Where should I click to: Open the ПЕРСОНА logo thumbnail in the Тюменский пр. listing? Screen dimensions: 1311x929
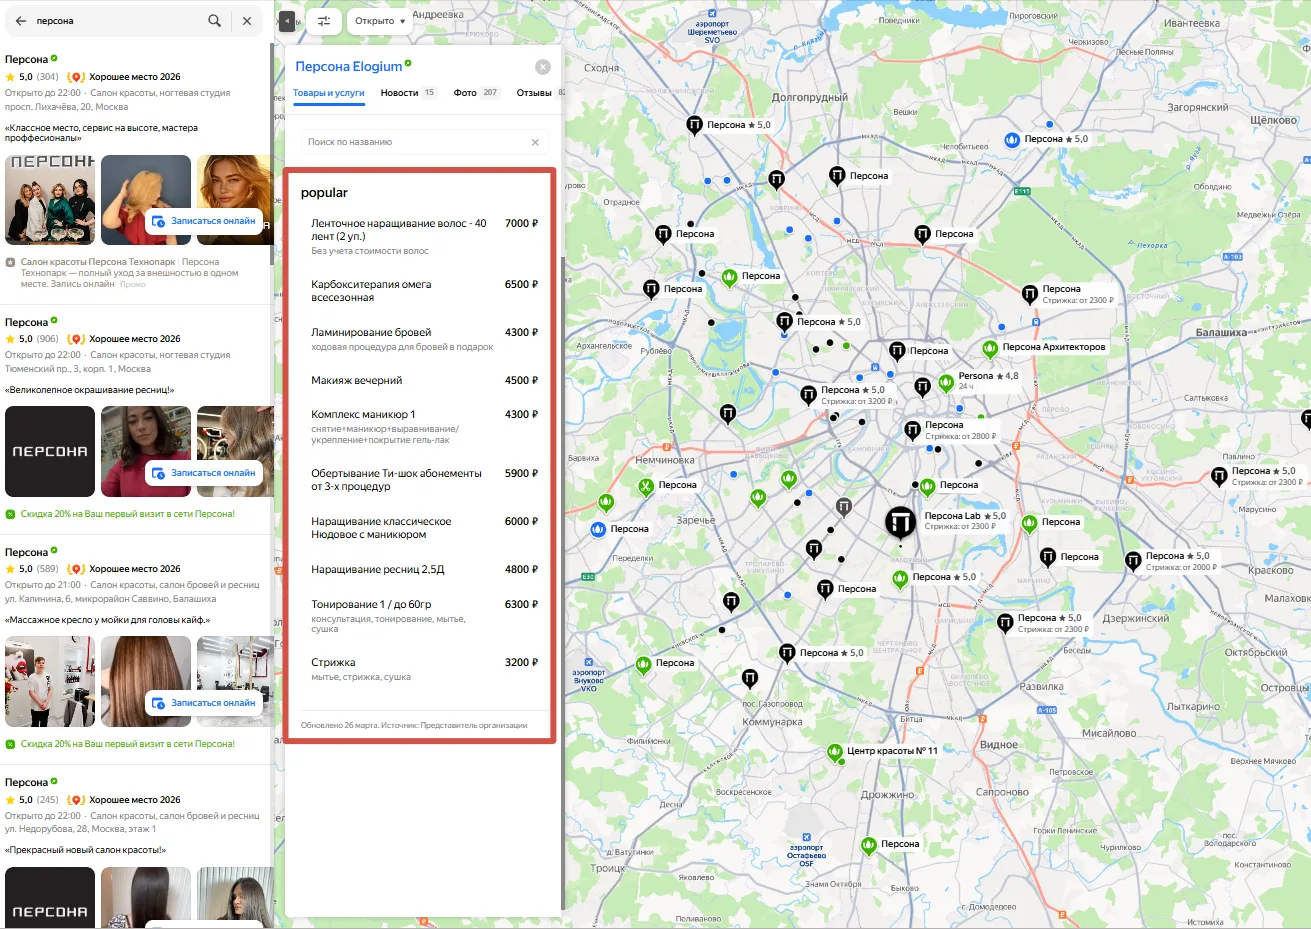[50, 451]
